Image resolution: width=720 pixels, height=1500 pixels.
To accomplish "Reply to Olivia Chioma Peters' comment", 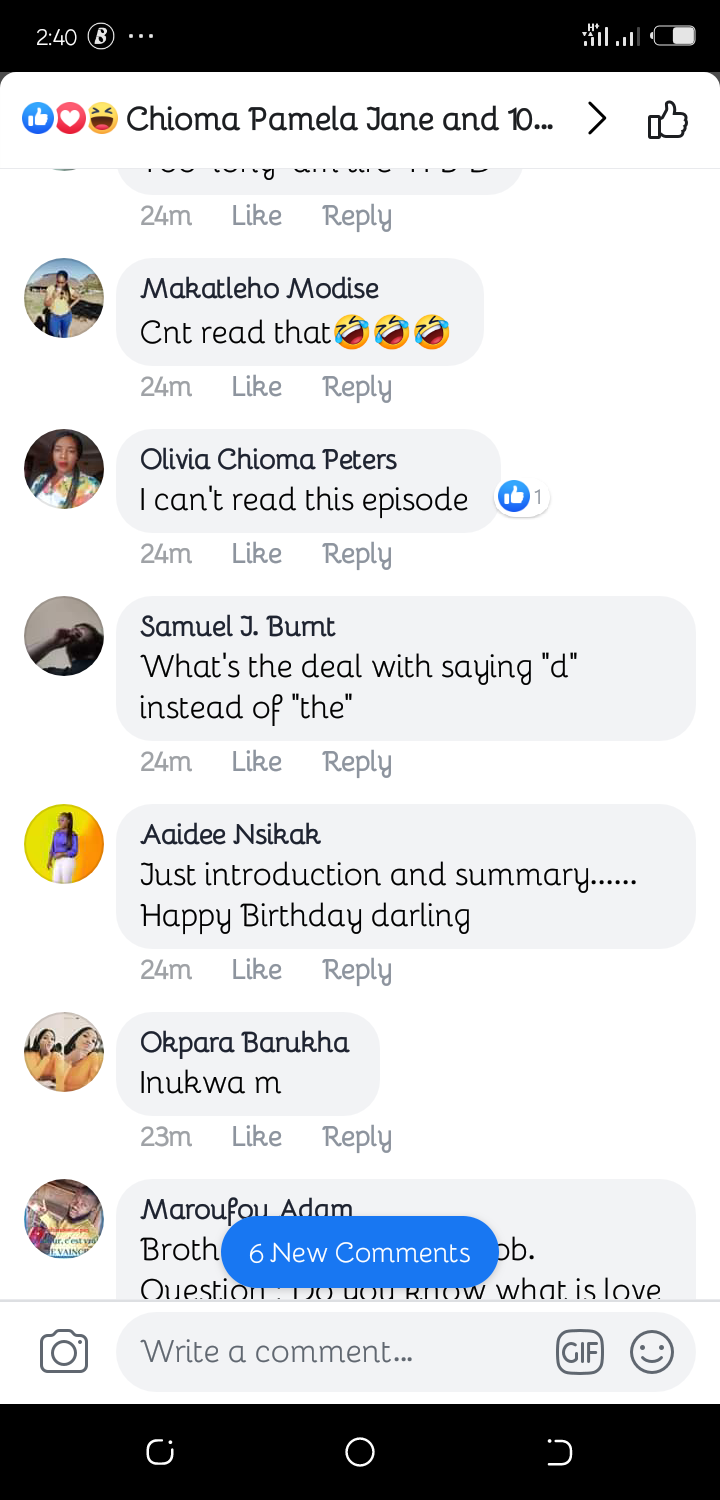I will 356,554.
